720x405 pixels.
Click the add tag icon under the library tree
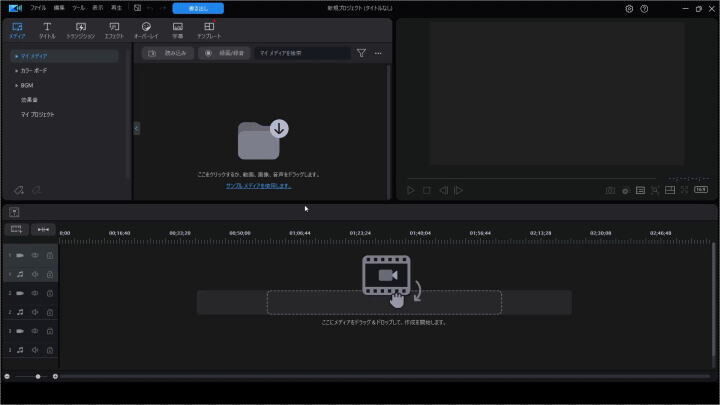[x=19, y=190]
